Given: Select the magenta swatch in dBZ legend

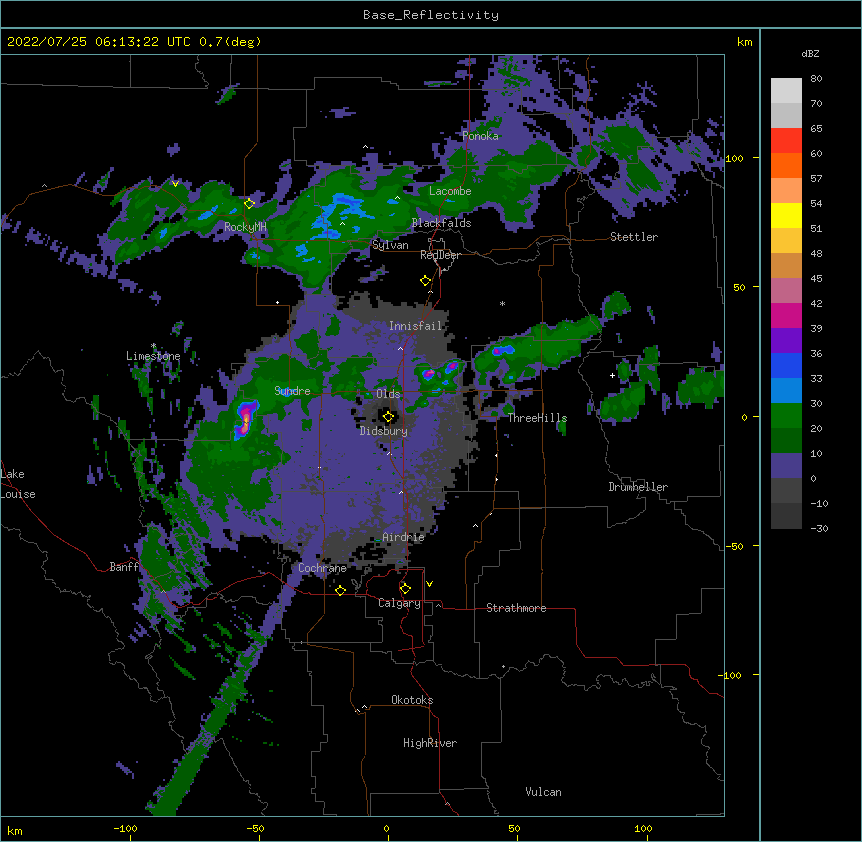Looking at the screenshot, I should [786, 315].
